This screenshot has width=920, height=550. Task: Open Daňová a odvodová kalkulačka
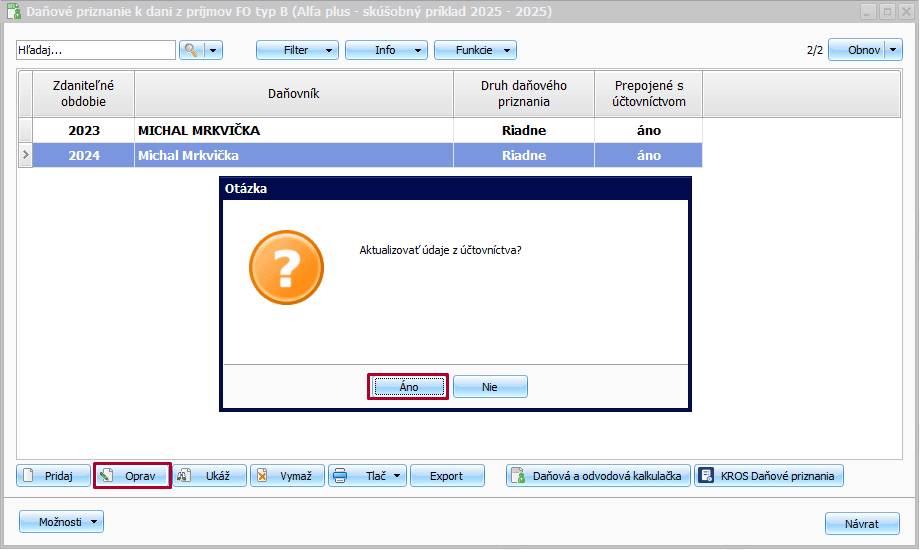[598, 476]
